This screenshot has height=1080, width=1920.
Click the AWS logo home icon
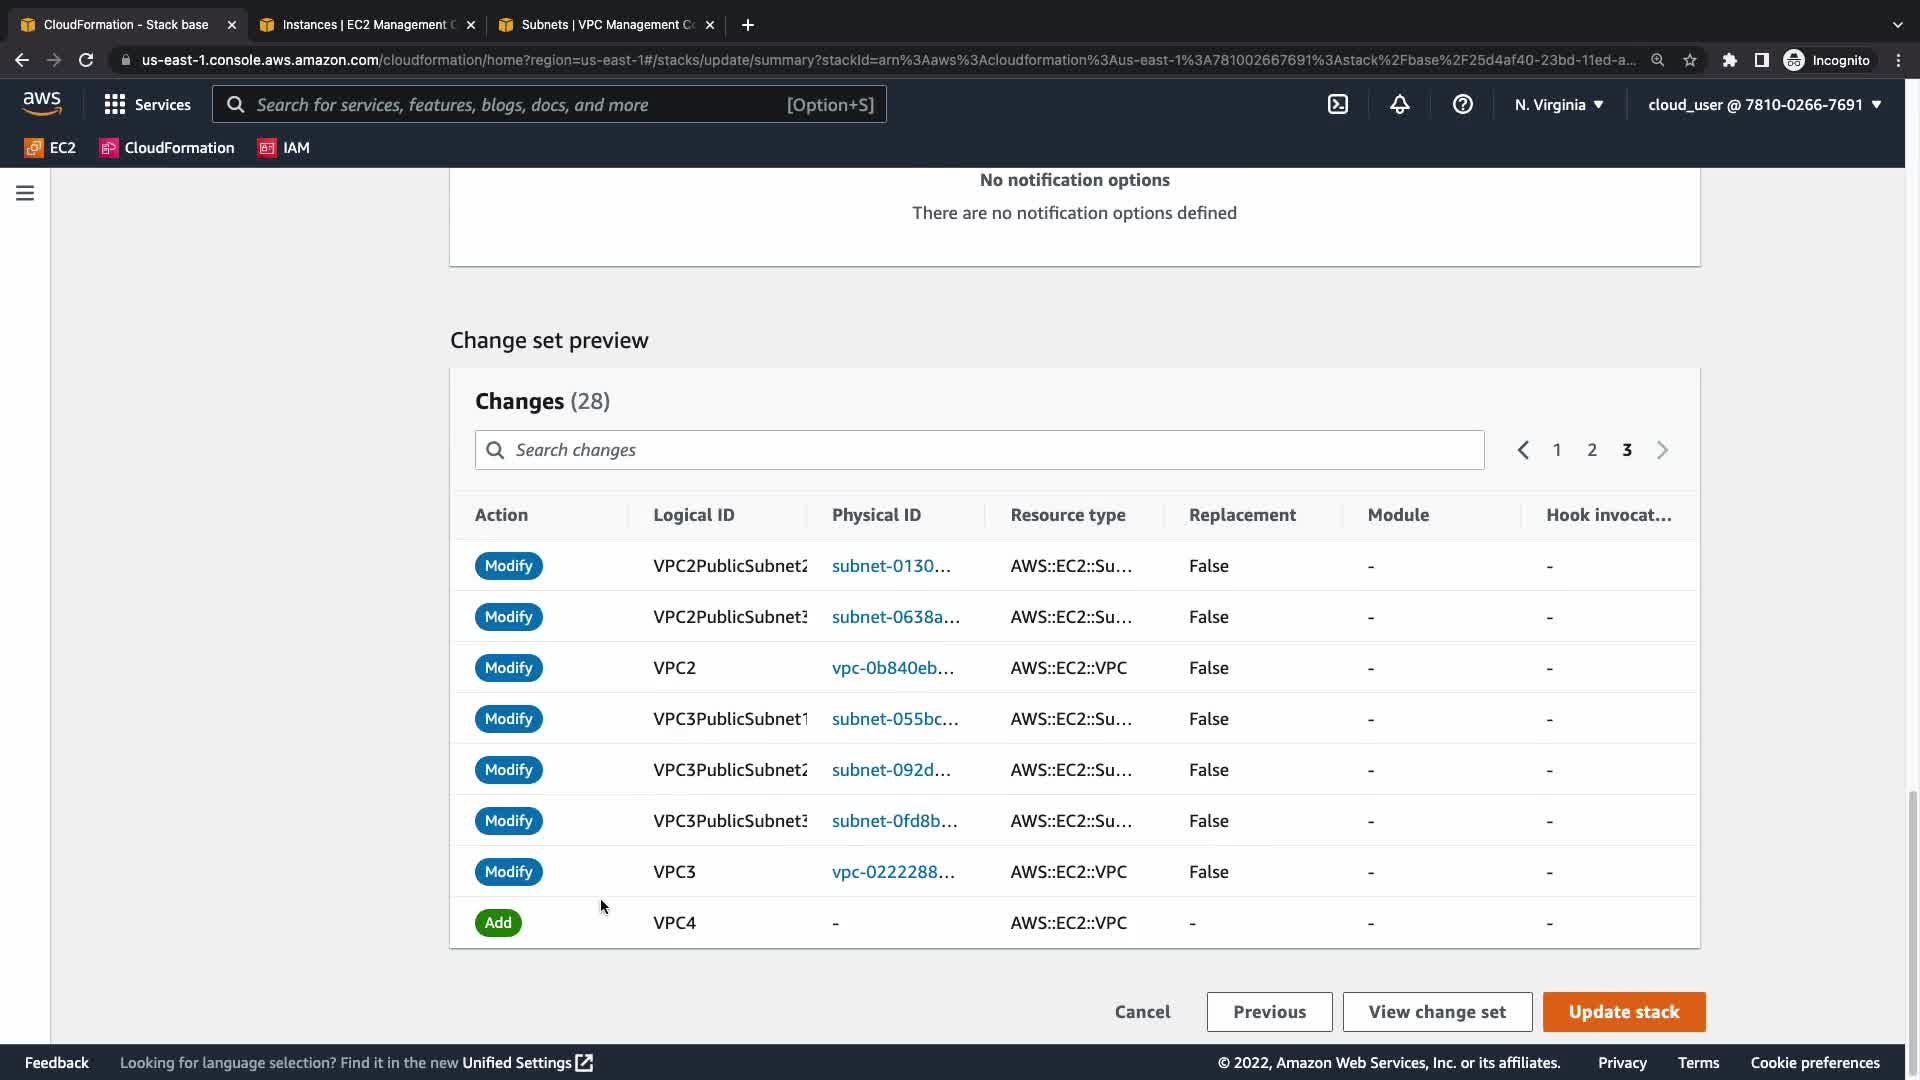(42, 103)
